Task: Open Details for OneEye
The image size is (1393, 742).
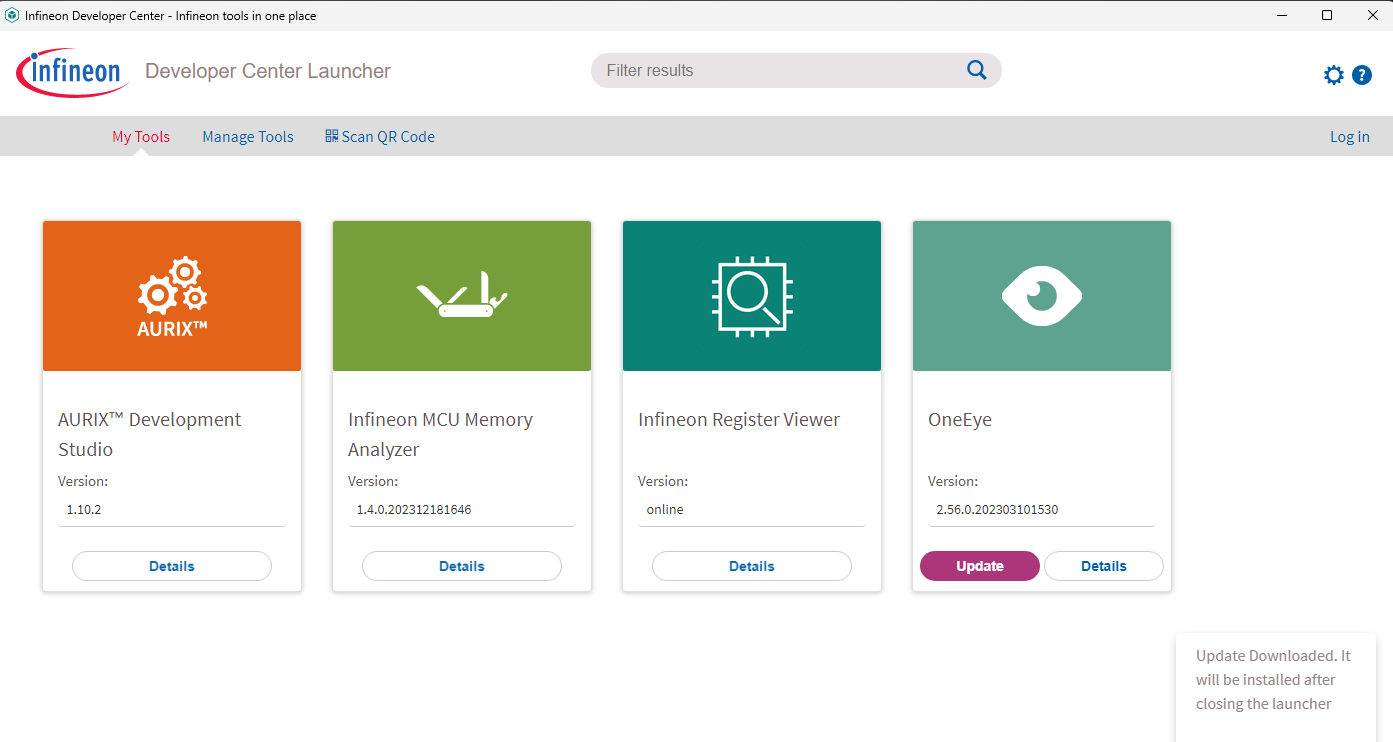Action: pyautogui.click(x=1104, y=566)
